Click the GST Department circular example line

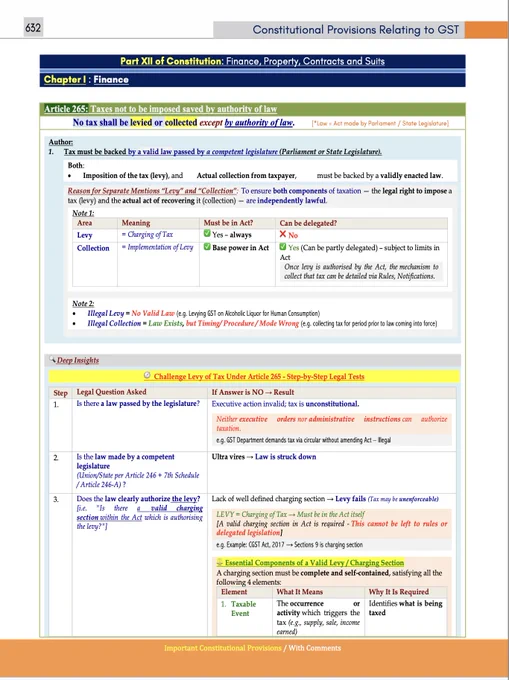pos(303,440)
